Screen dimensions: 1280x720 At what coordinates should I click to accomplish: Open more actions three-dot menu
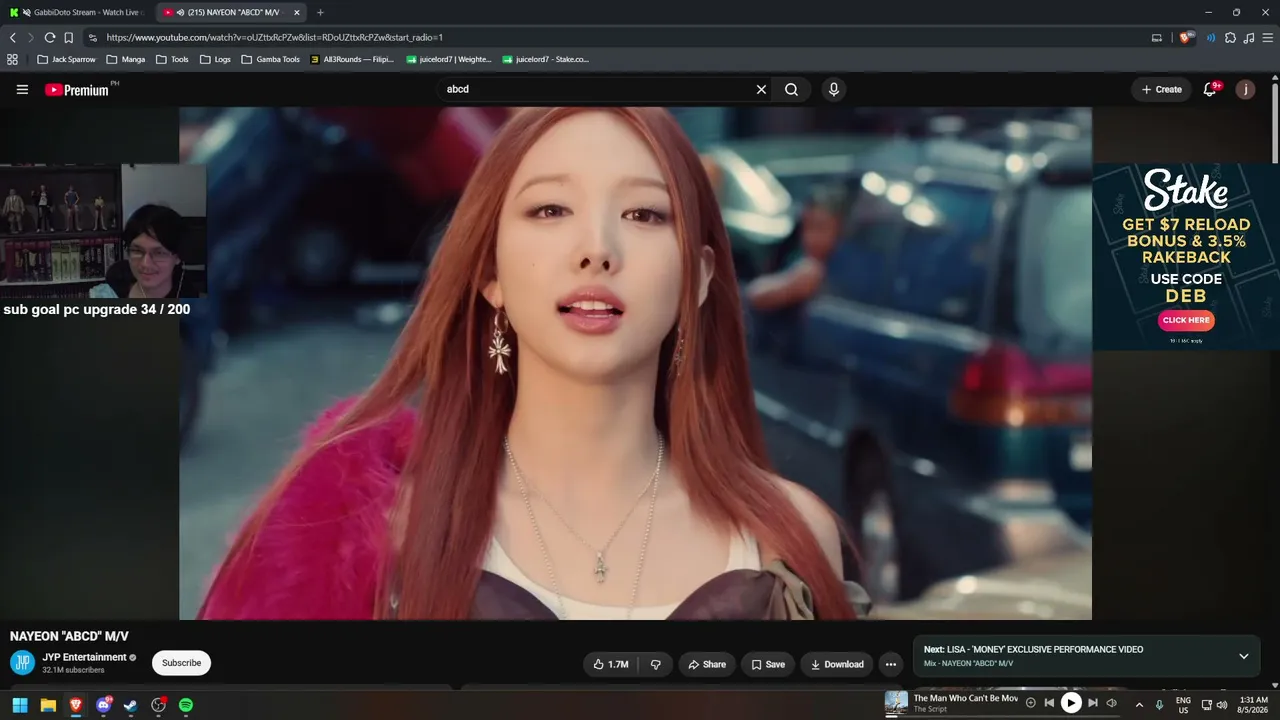click(891, 664)
